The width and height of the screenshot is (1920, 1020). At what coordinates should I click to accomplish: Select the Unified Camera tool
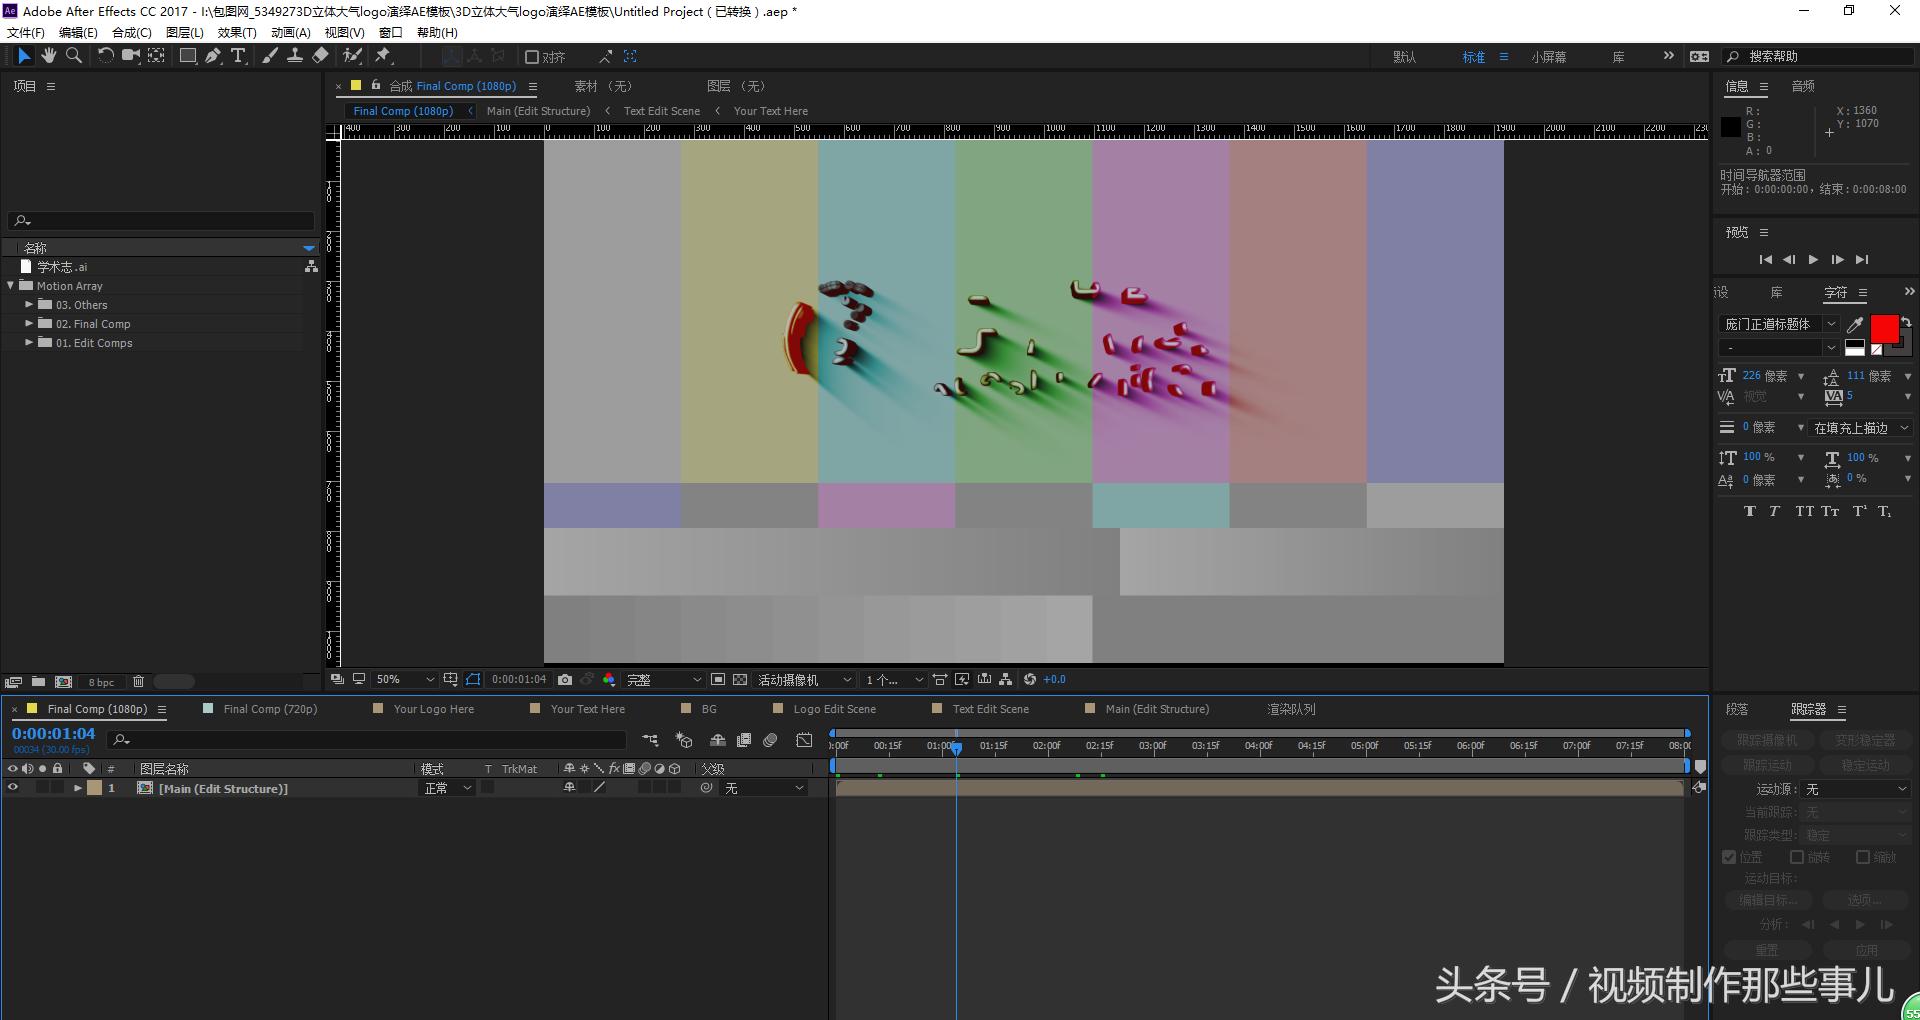click(131, 56)
